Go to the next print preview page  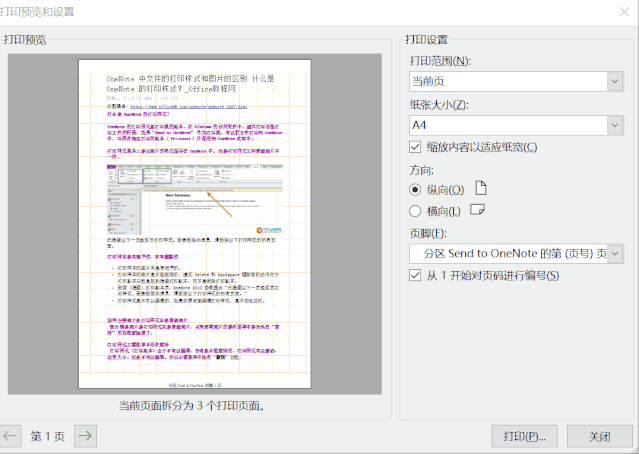point(85,436)
